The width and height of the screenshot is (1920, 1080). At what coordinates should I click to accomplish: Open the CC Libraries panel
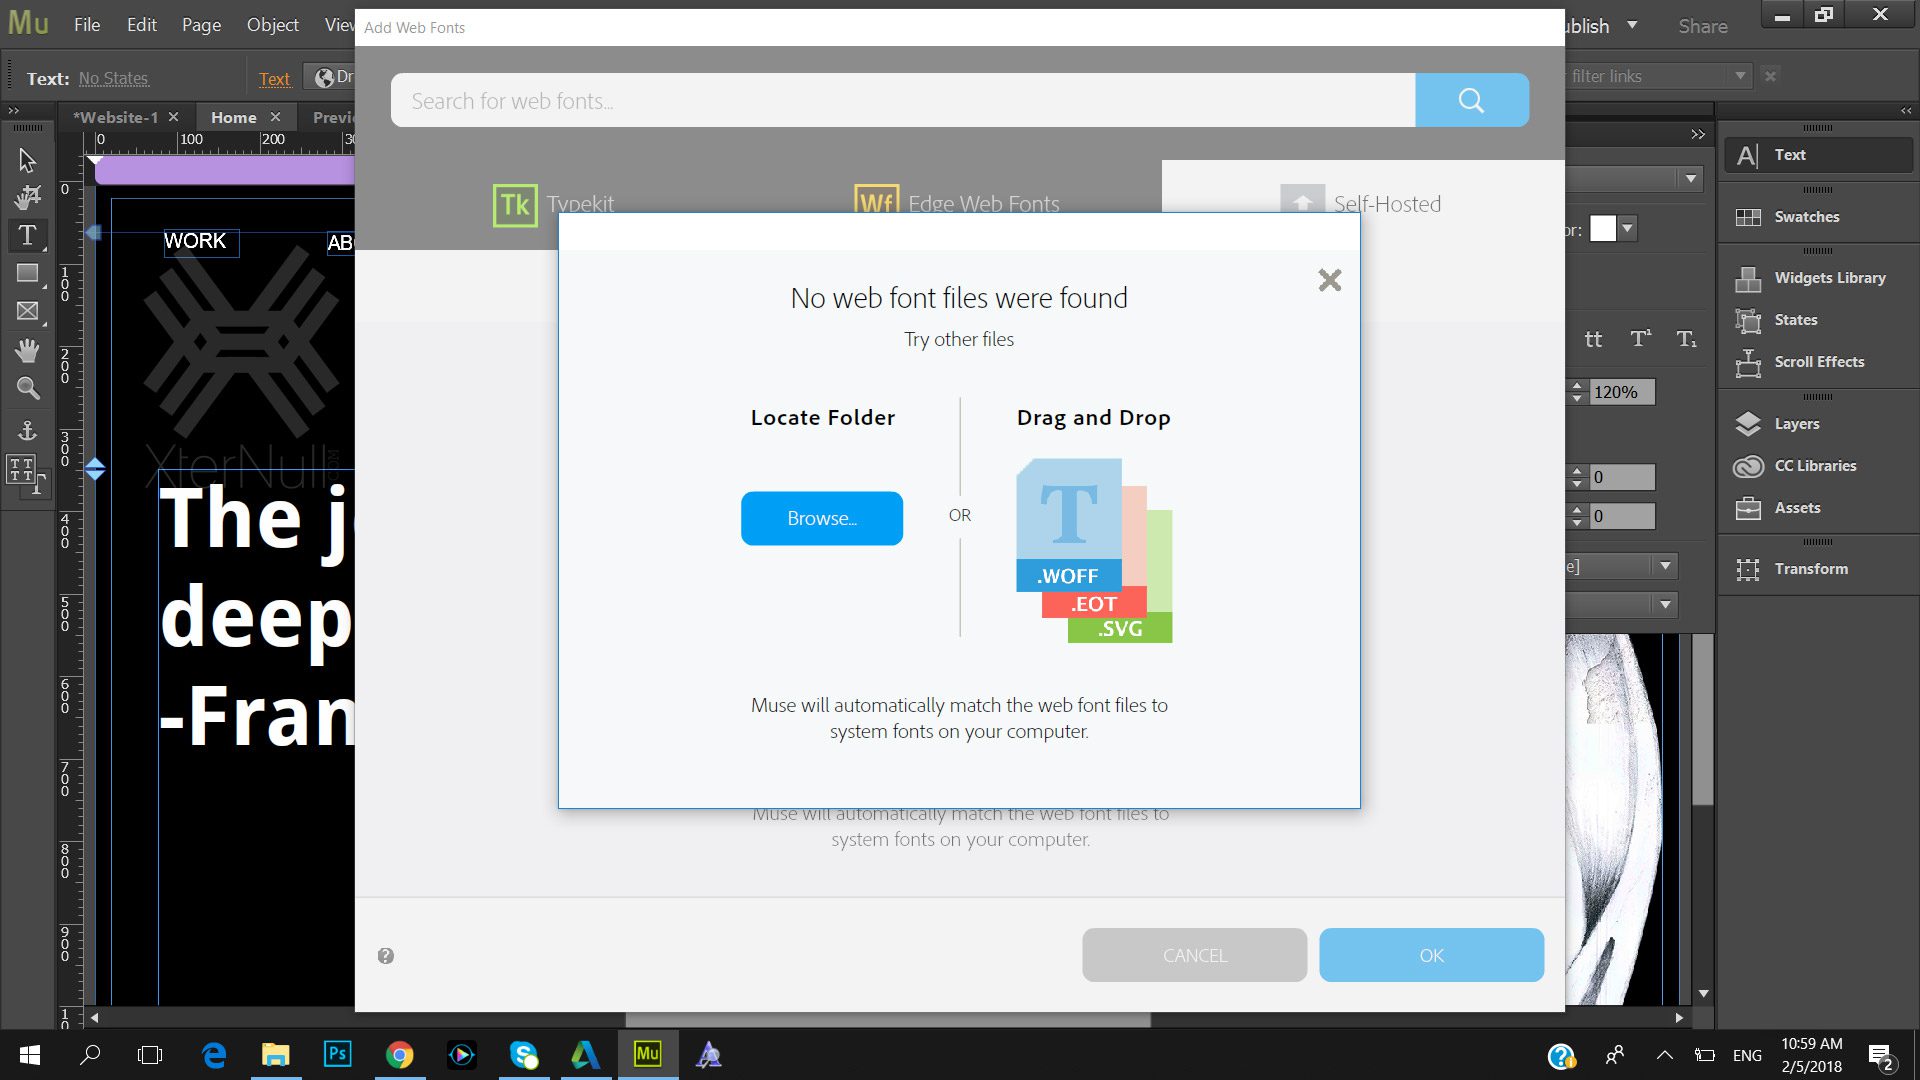coord(1815,465)
